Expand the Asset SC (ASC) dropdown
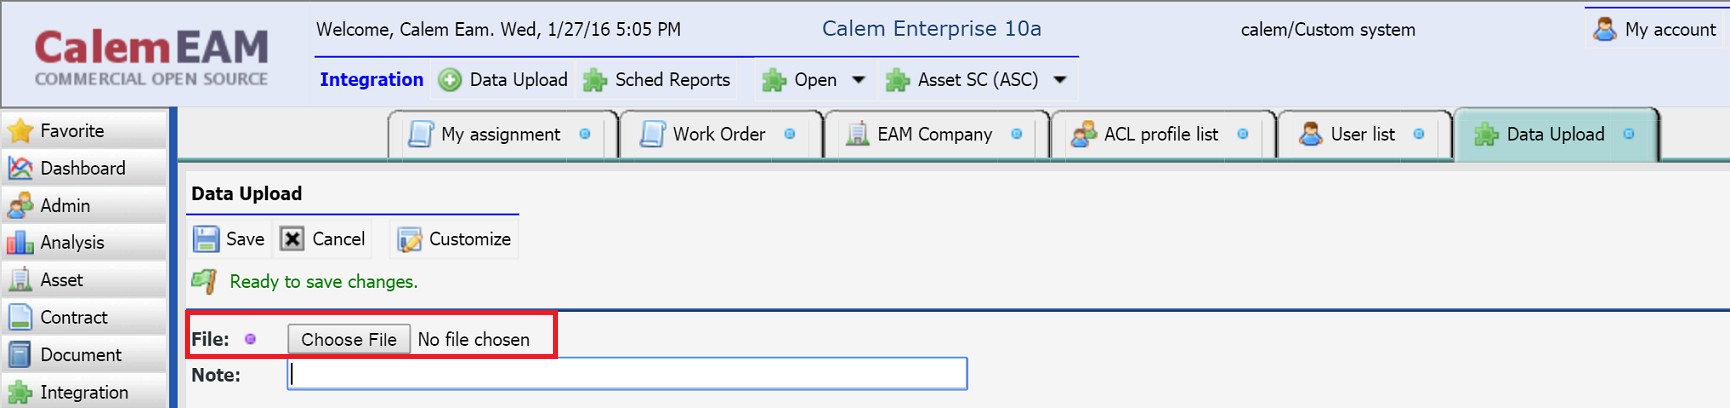This screenshot has width=1730, height=408. click(1060, 80)
